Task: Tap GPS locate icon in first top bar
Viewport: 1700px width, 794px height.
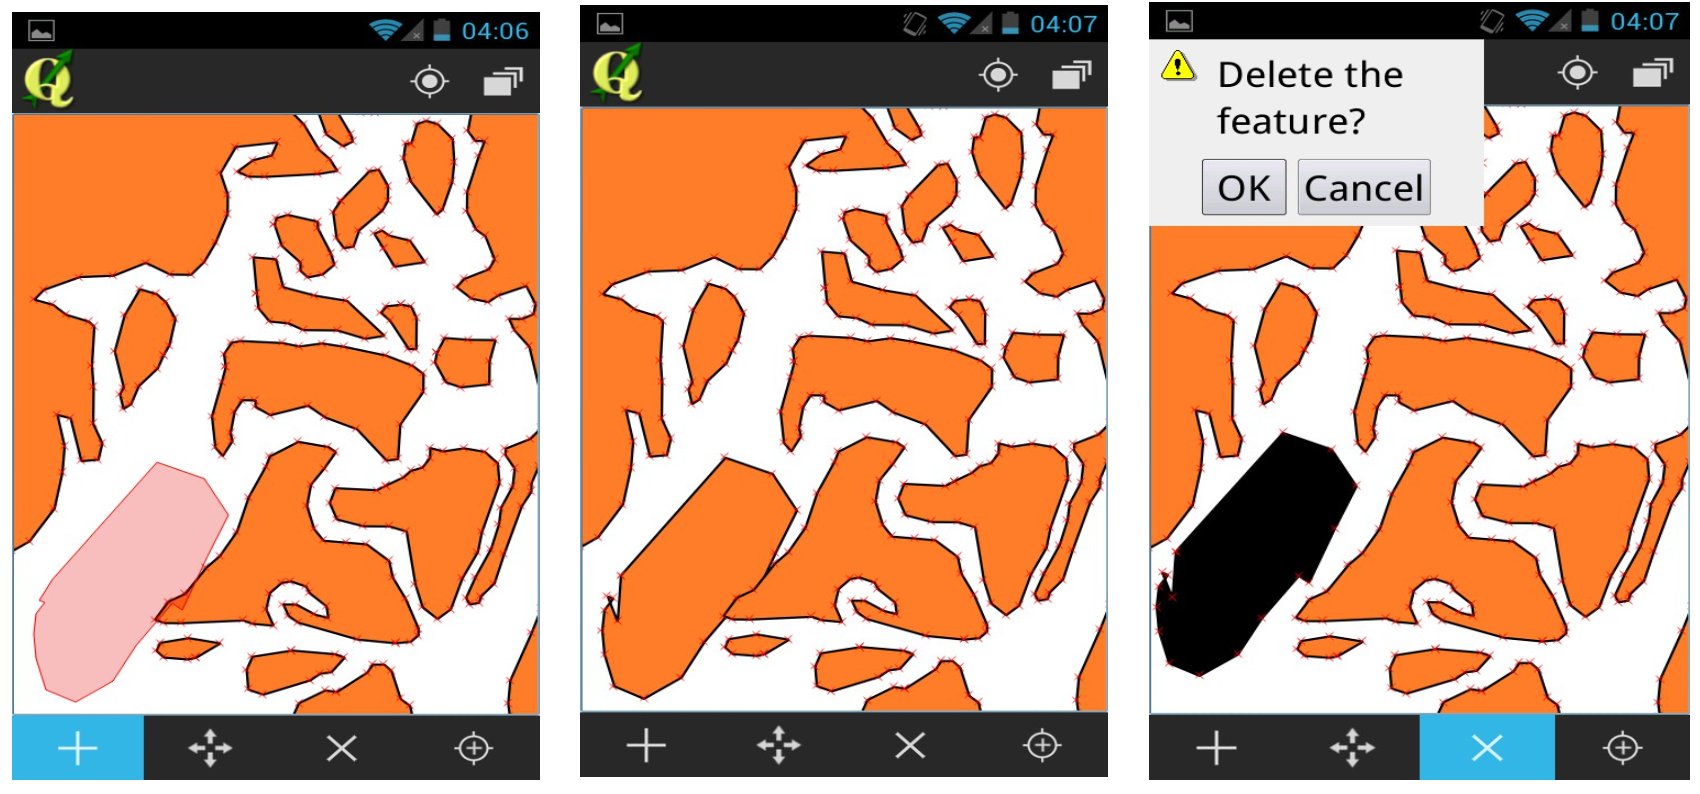Action: coord(430,81)
